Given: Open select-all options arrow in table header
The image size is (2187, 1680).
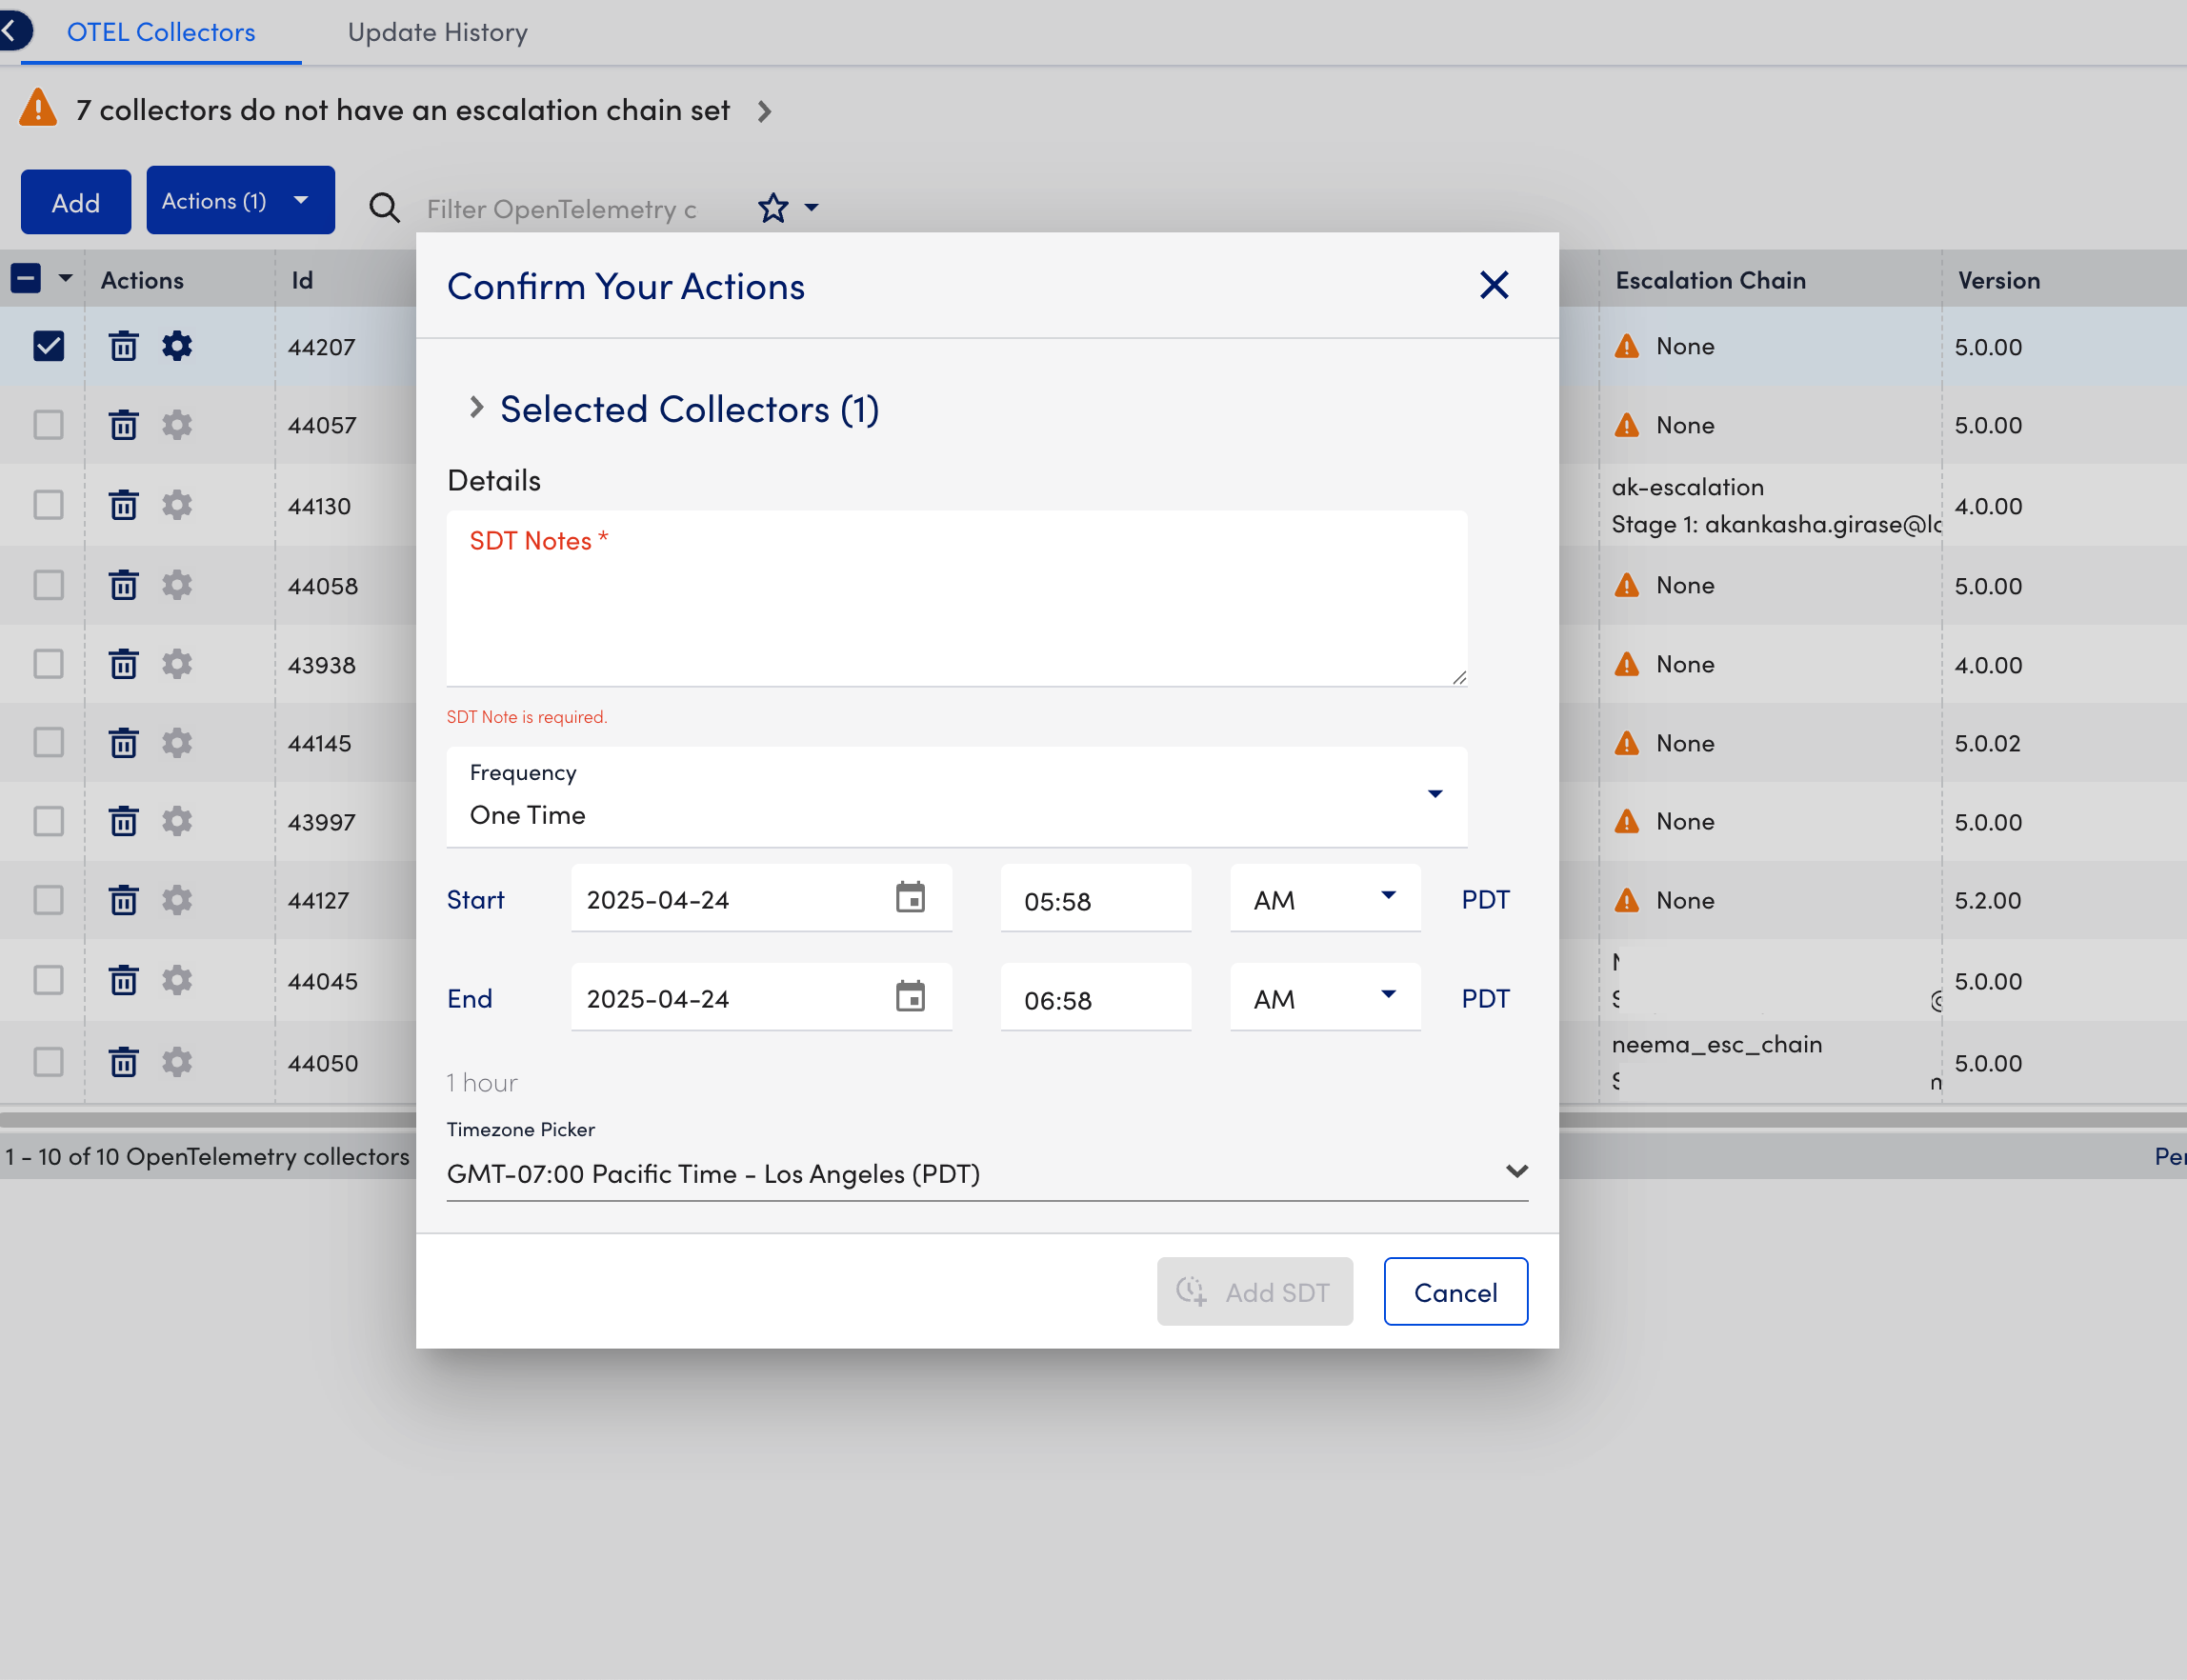Looking at the screenshot, I should (65, 278).
